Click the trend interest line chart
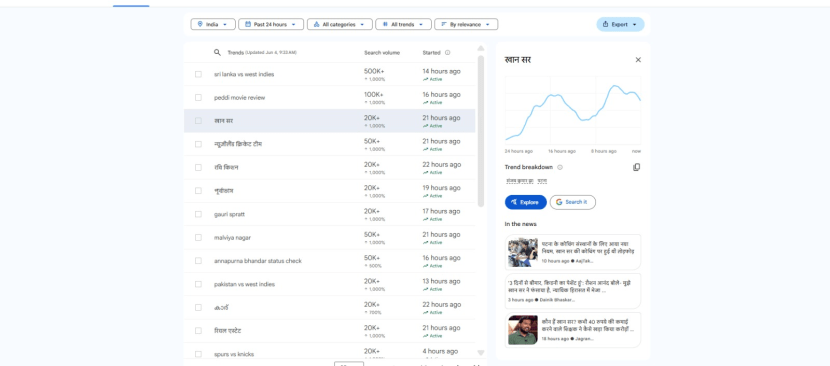This screenshot has height=366, width=830. tap(573, 110)
